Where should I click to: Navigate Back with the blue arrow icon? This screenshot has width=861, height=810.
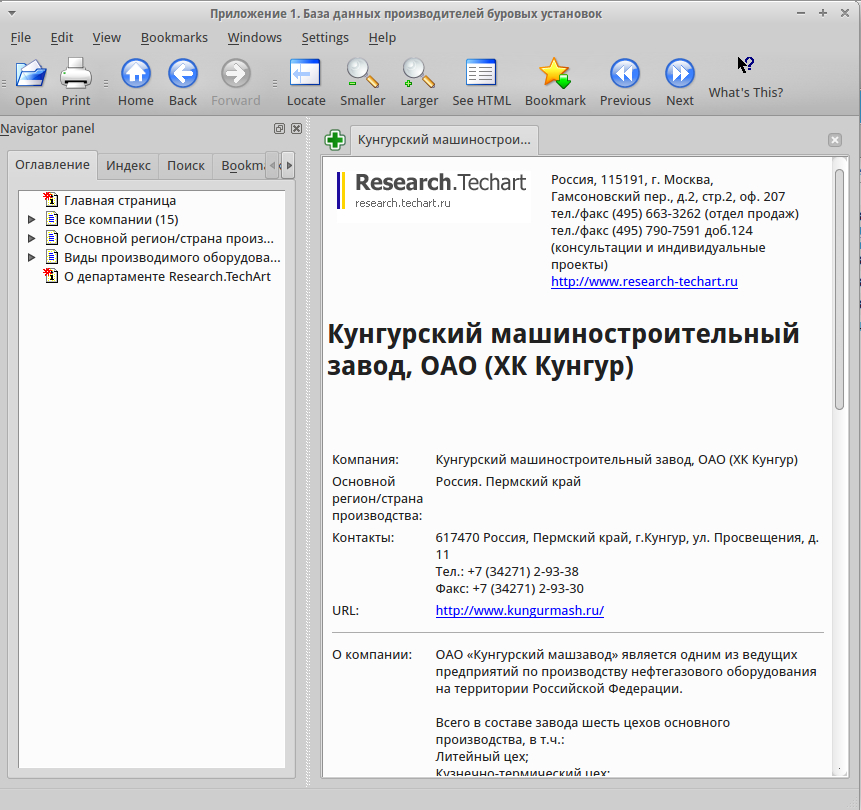click(183, 82)
